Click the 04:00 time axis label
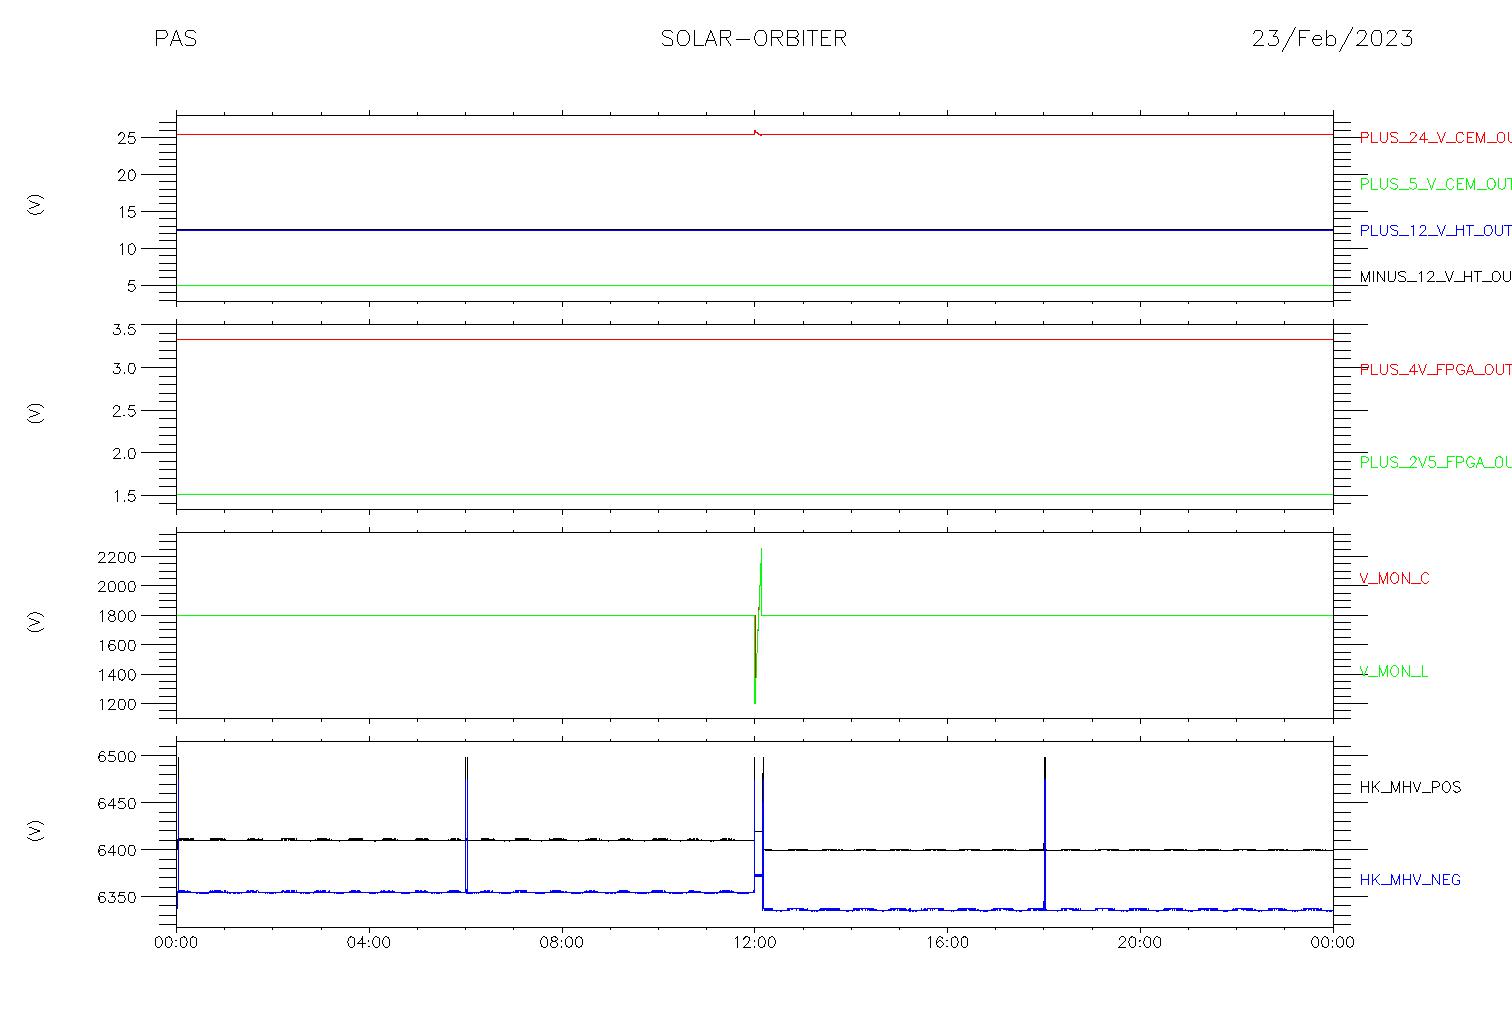 (x=369, y=942)
